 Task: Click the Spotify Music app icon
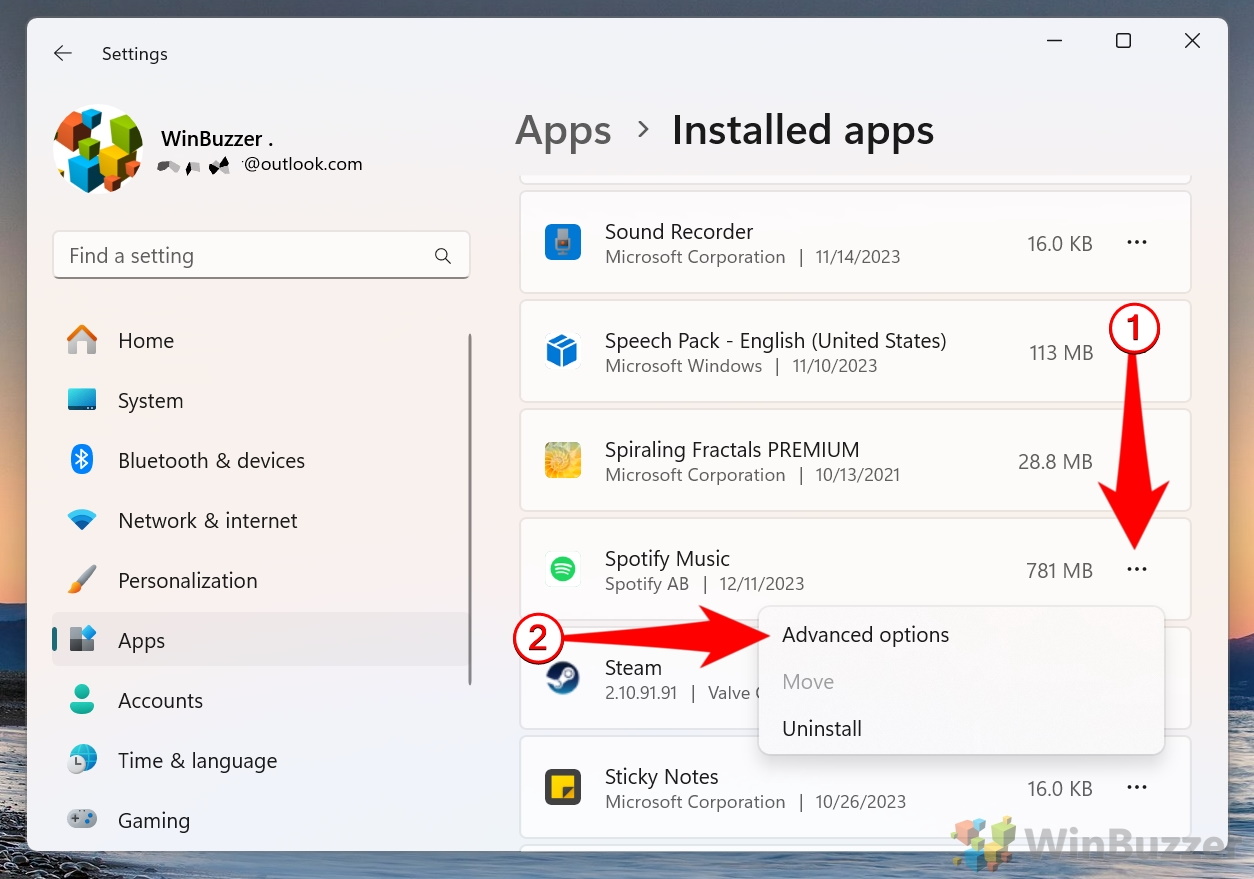(563, 570)
